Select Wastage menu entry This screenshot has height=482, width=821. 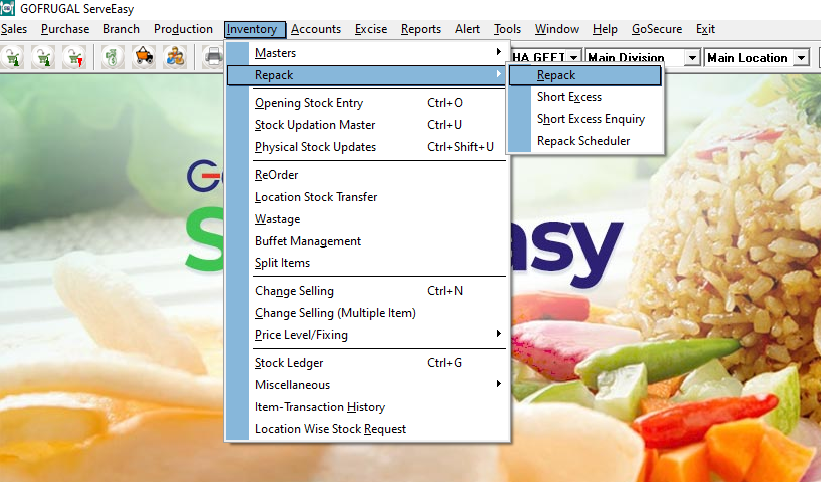click(x=368, y=219)
